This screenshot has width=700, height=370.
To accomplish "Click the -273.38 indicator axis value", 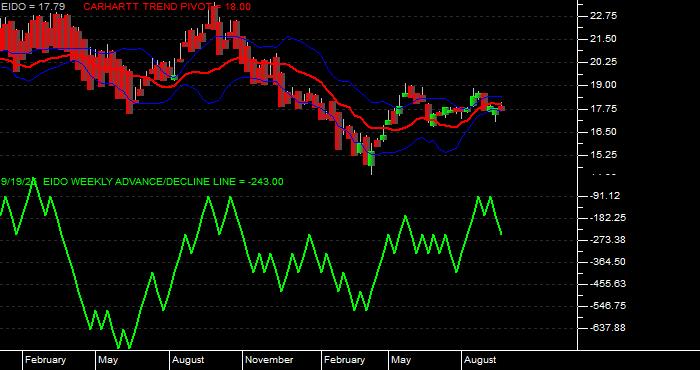I will (x=607, y=240).
